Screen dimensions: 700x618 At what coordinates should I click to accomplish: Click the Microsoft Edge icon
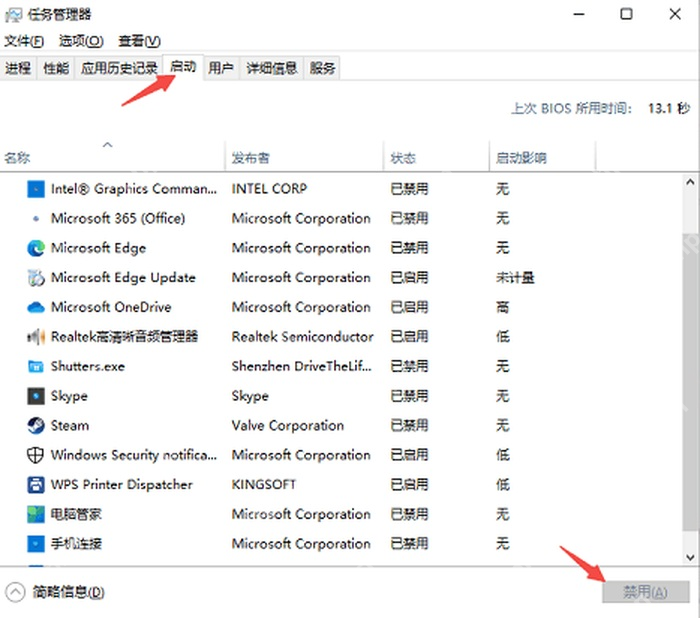(x=36, y=248)
